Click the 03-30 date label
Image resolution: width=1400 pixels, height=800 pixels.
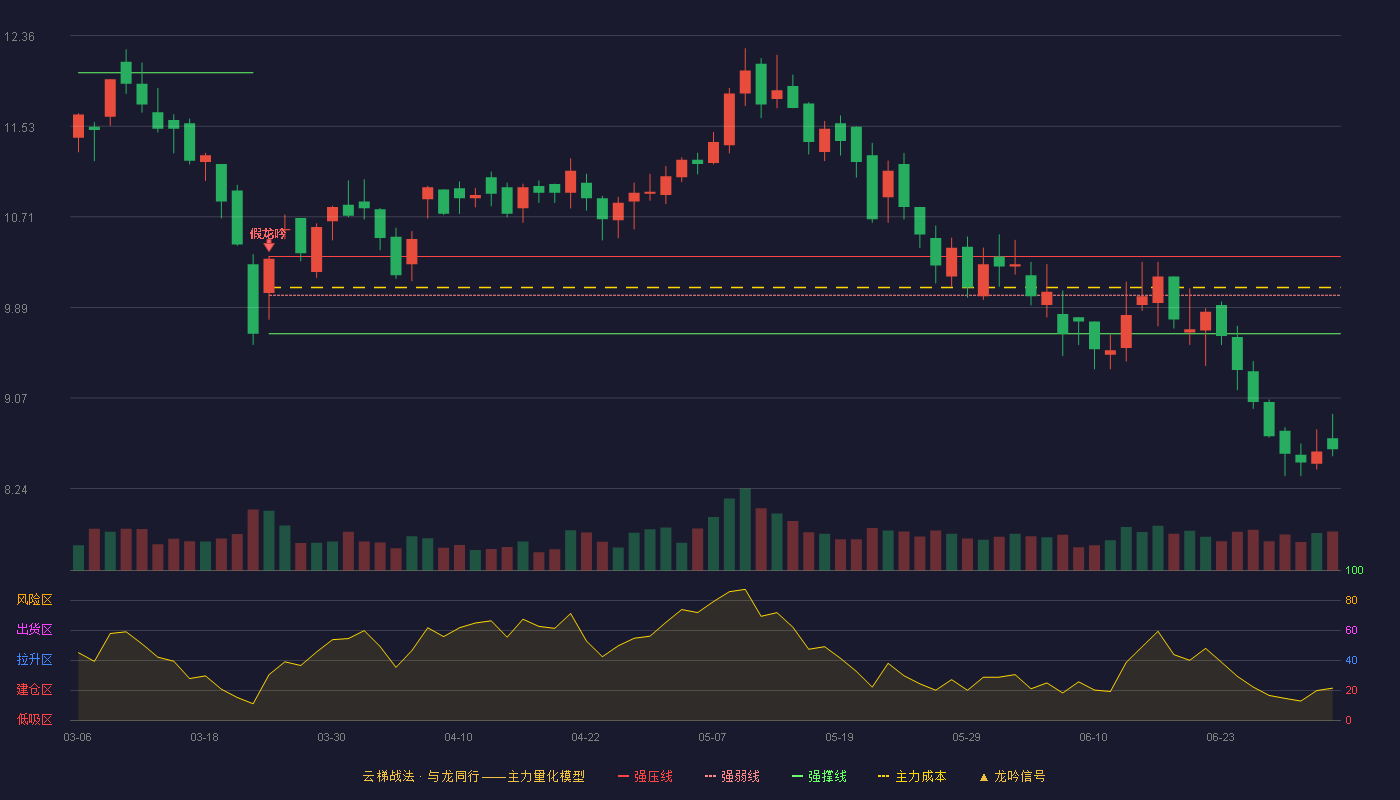point(331,737)
